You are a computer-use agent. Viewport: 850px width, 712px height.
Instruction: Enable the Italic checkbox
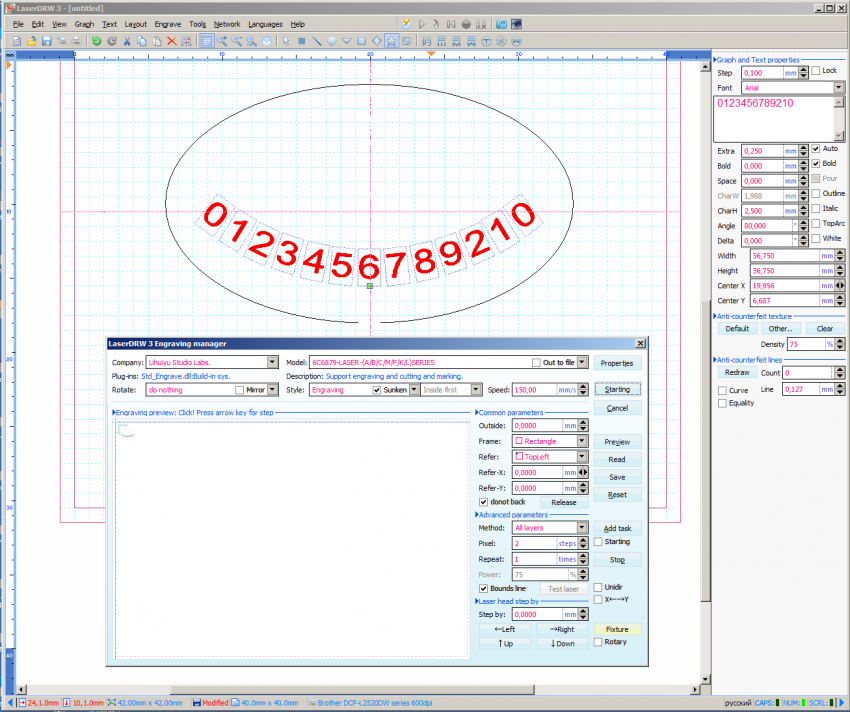(816, 208)
